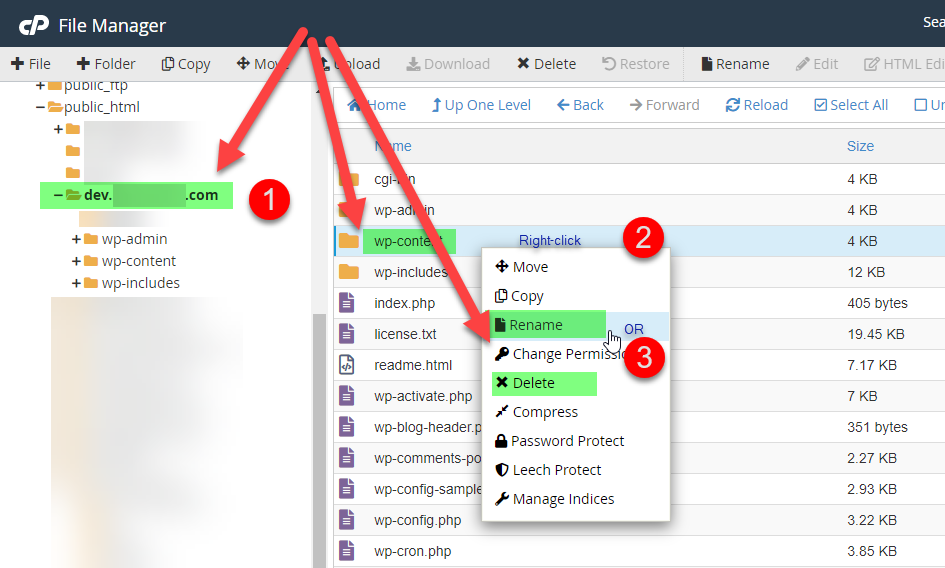945x568 pixels.
Task: Expand wp-includes in the folder tree
Action: tap(77, 283)
